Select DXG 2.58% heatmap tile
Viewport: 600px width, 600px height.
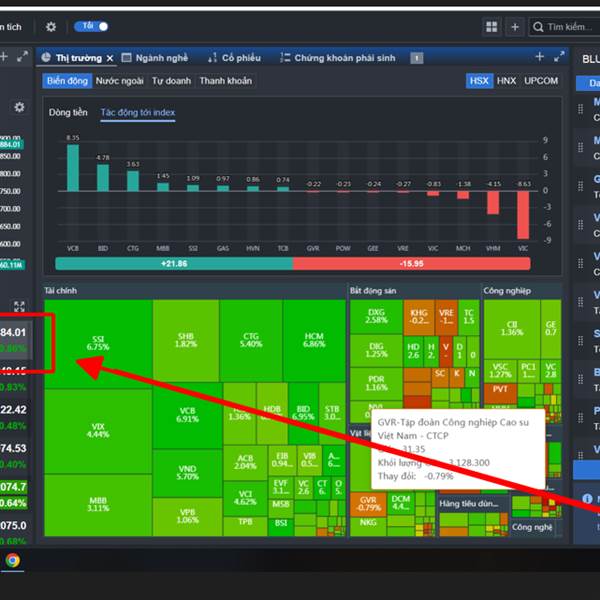[377, 316]
